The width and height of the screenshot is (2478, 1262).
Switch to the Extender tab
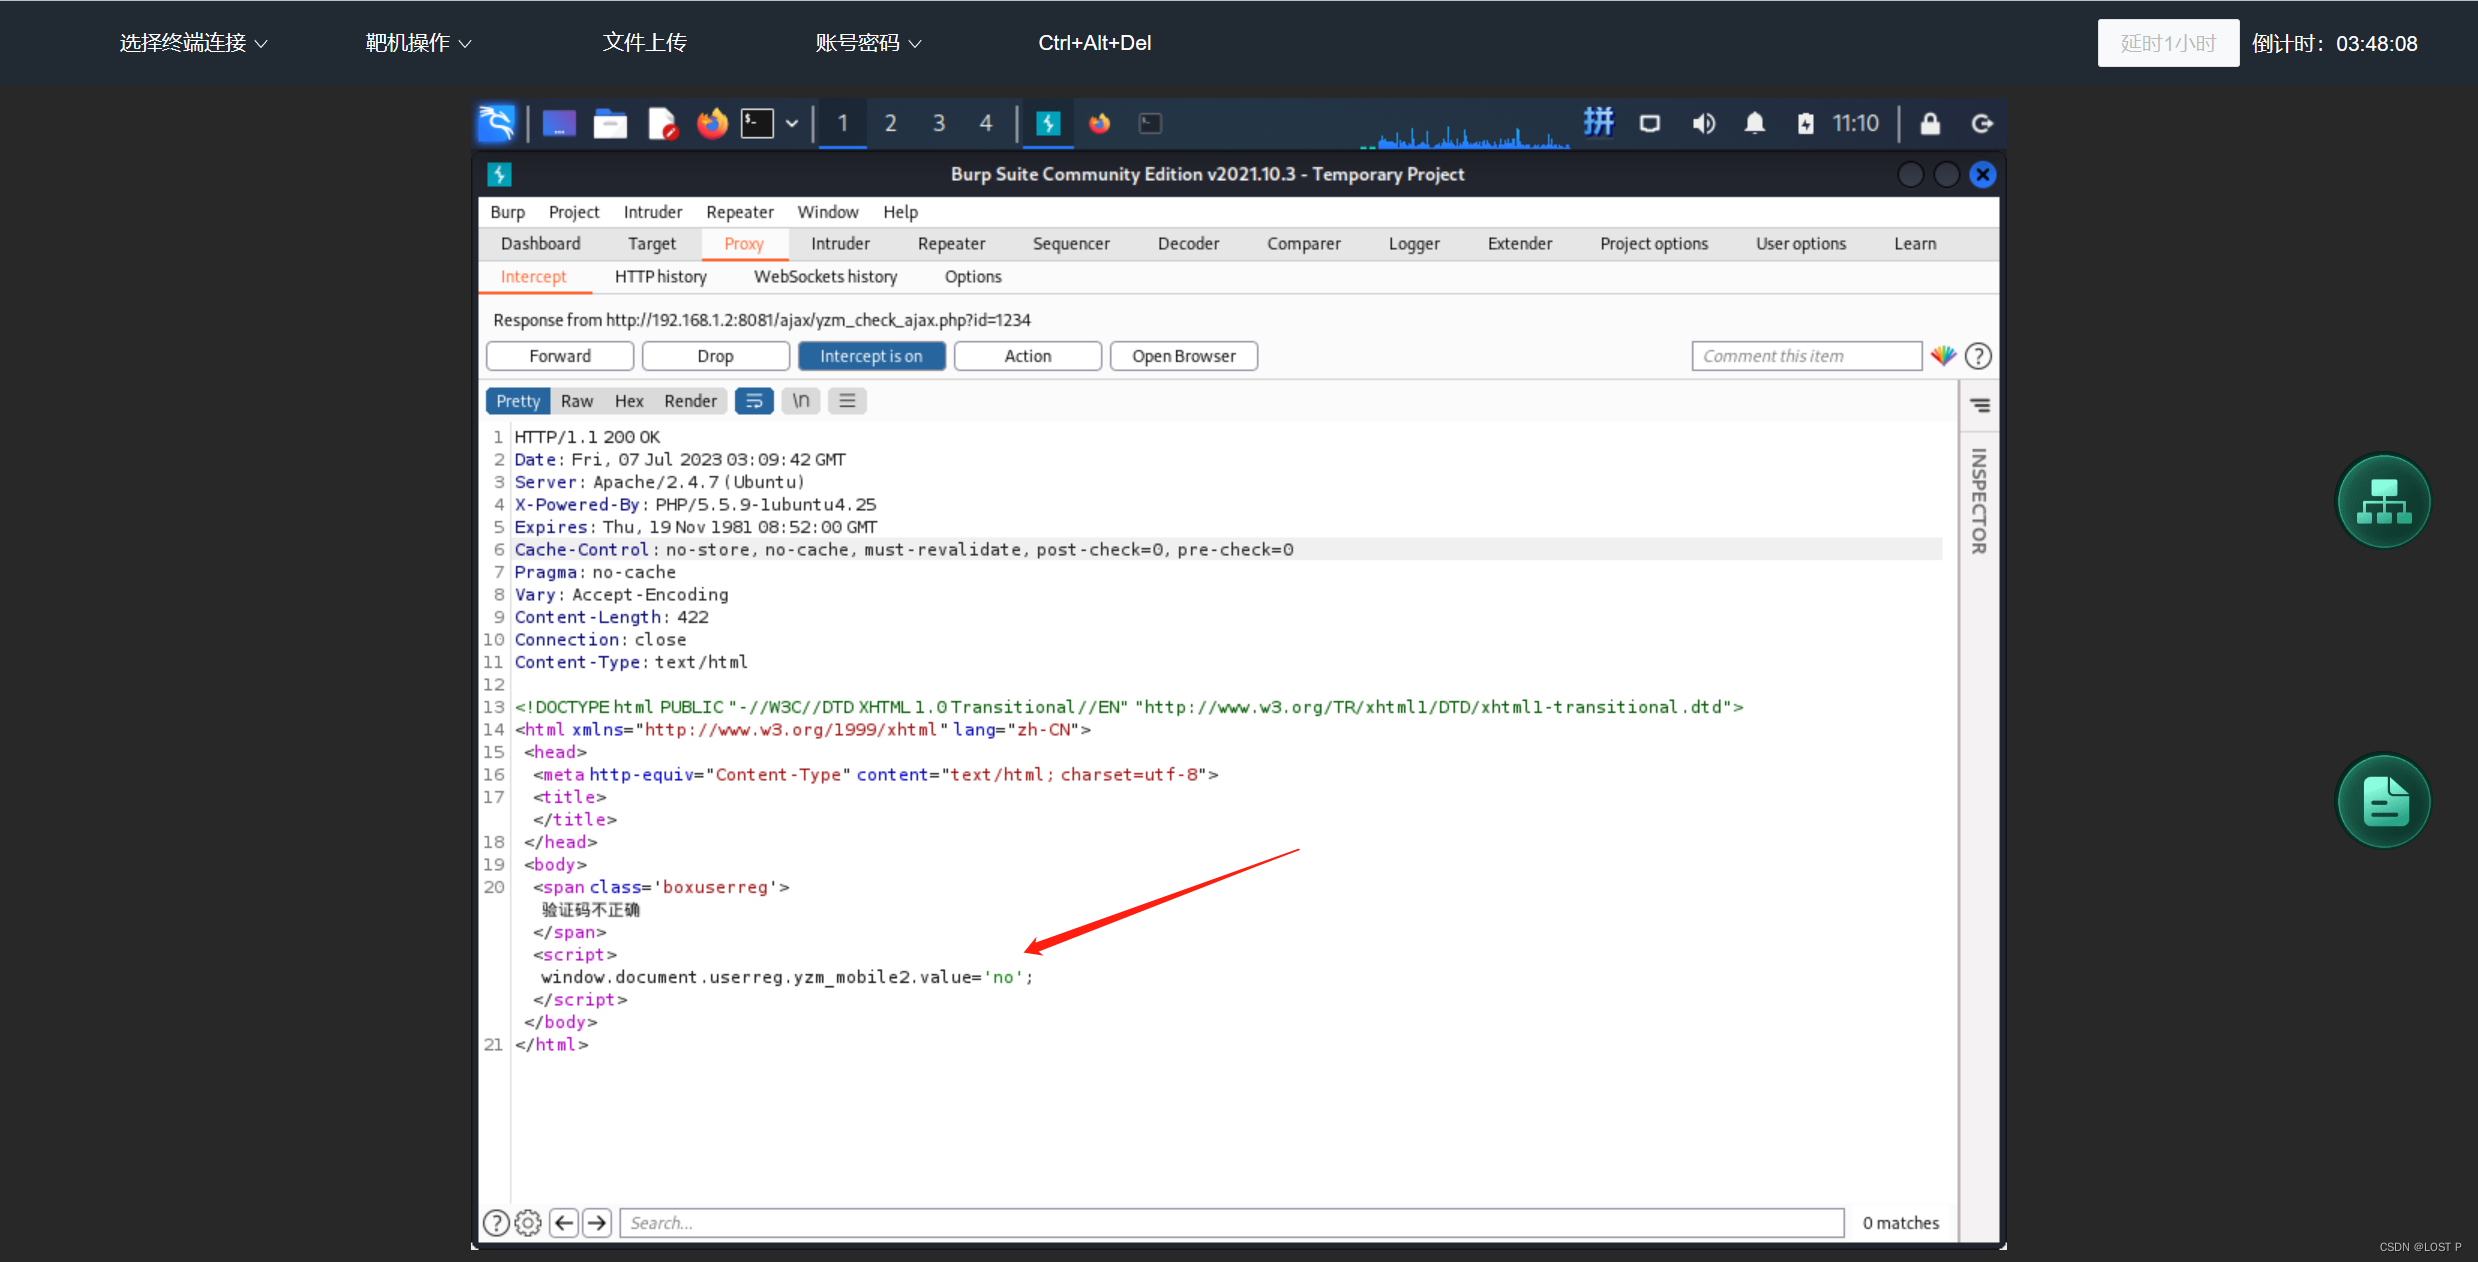[x=1520, y=244]
